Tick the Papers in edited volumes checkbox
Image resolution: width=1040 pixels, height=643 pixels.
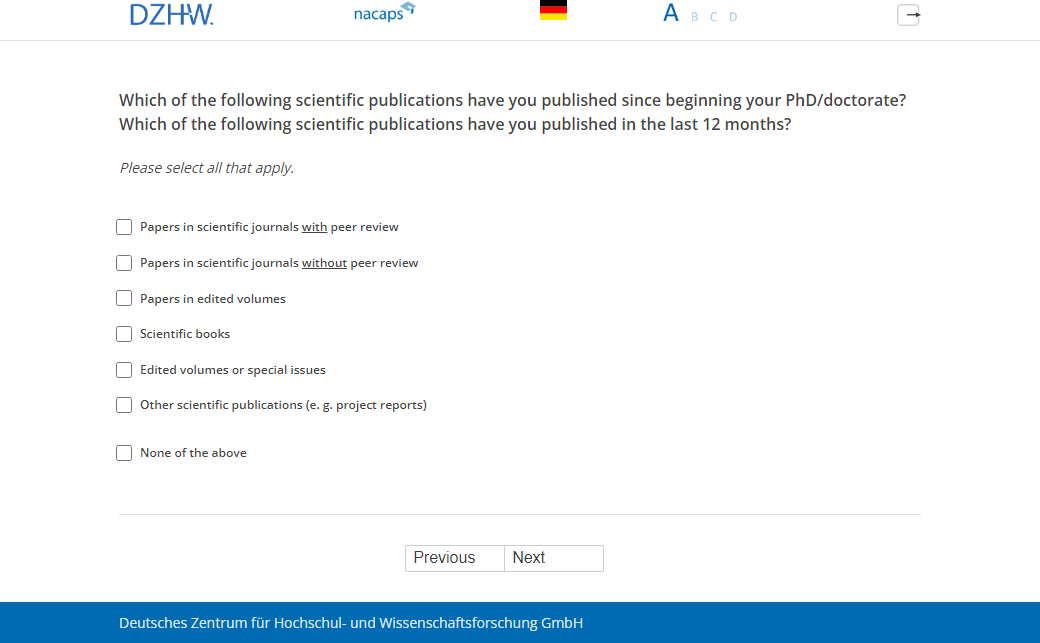tap(124, 298)
